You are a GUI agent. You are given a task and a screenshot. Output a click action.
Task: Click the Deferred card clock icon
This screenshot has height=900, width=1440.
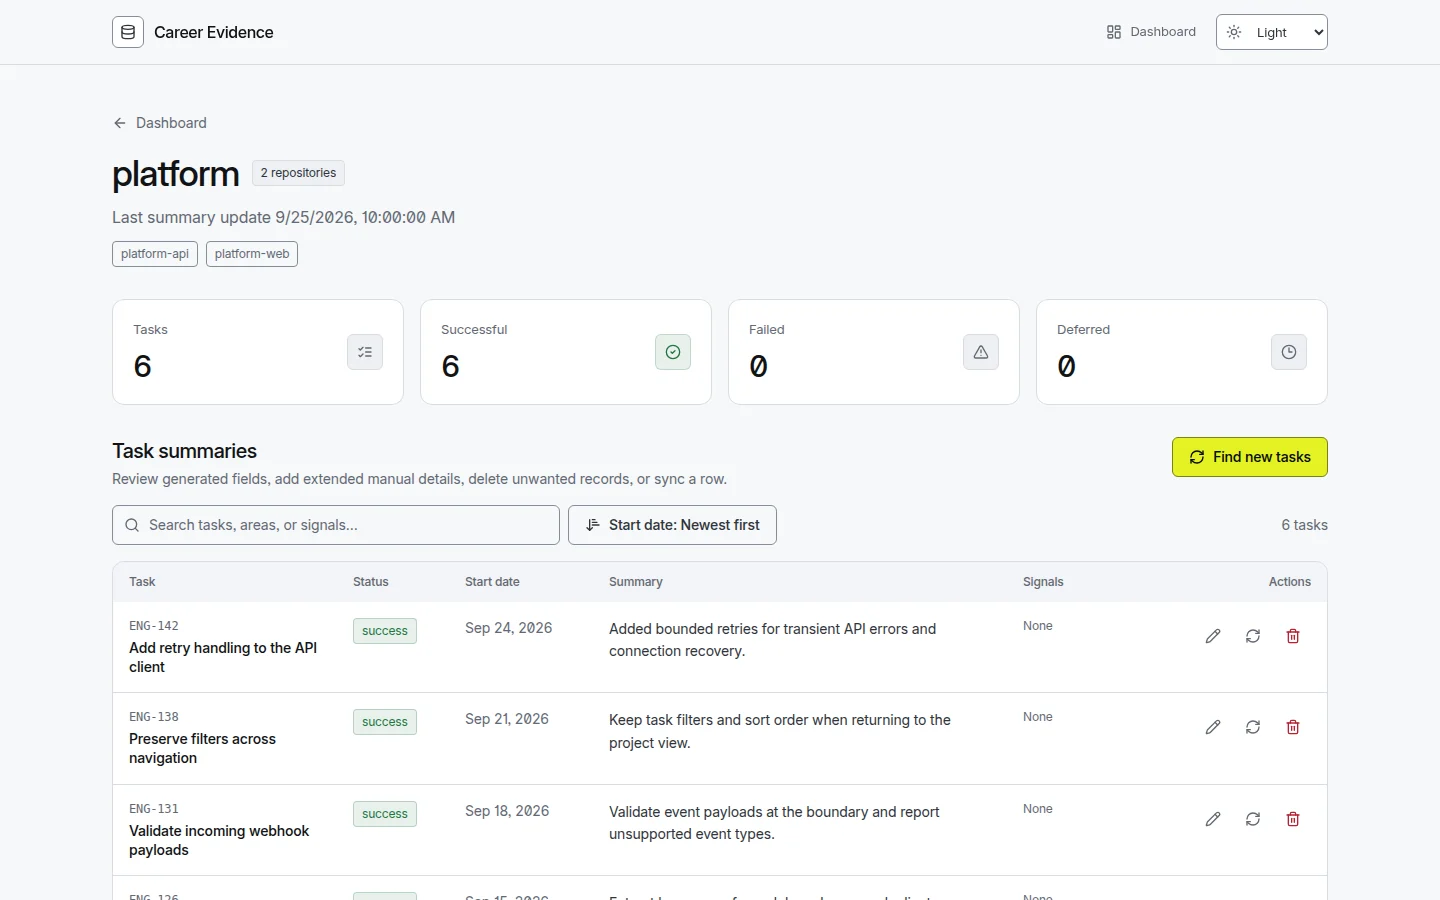pos(1289,352)
